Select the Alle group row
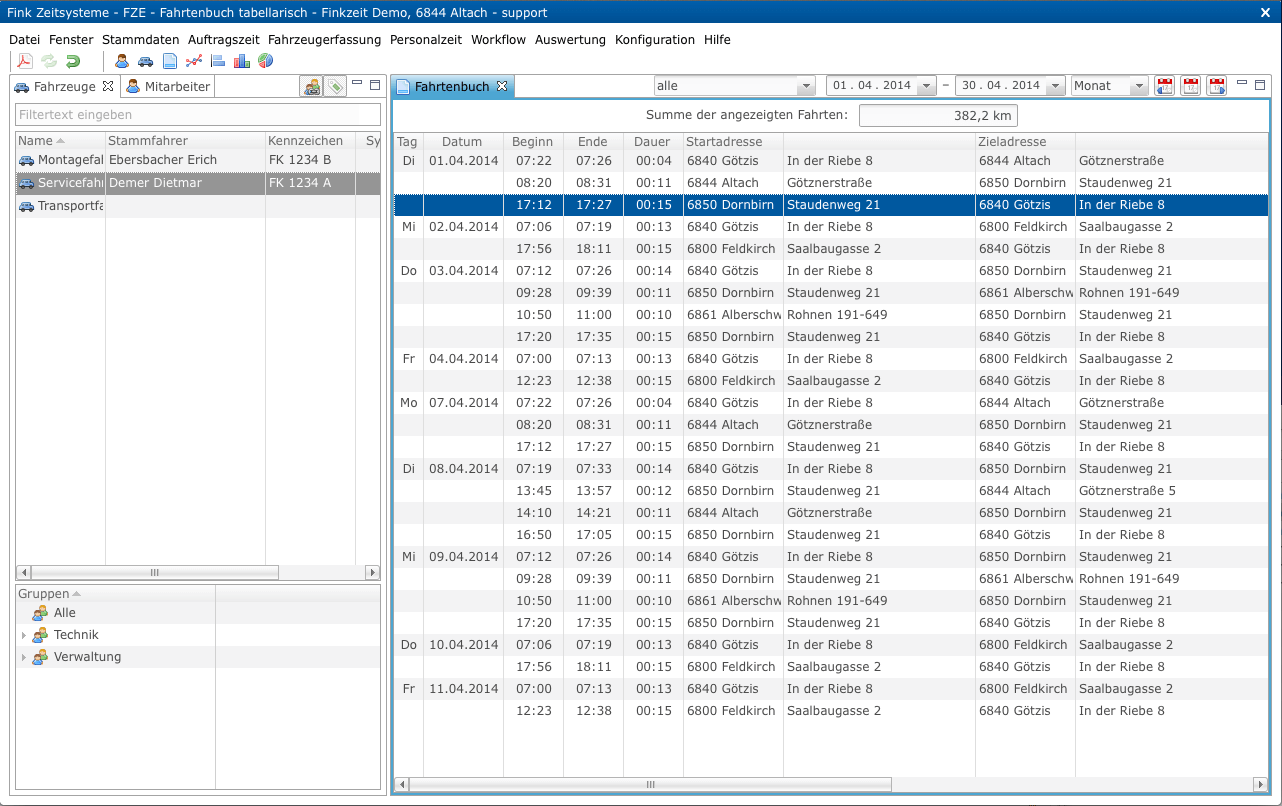The image size is (1282, 806). [x=198, y=613]
